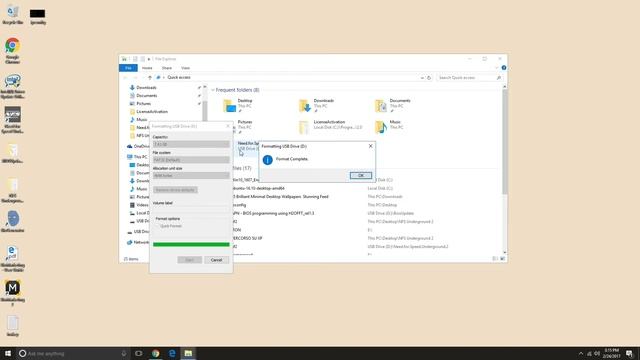Click the Windows Start button
The width and height of the screenshot is (640, 360).
pos(8,353)
